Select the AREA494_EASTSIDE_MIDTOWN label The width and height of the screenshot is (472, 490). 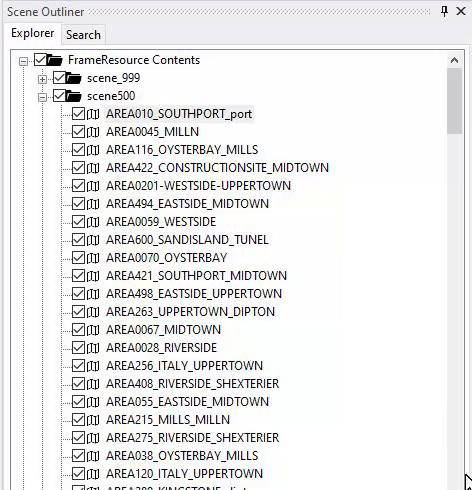click(x=187, y=204)
